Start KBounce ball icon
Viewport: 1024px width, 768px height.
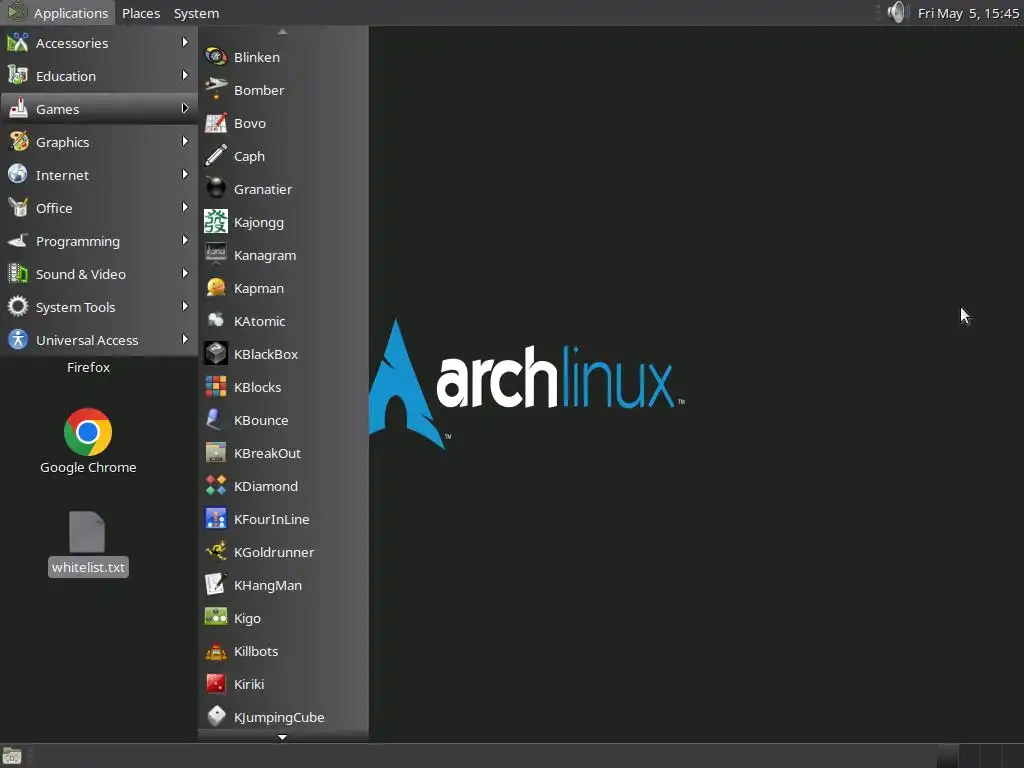point(216,420)
